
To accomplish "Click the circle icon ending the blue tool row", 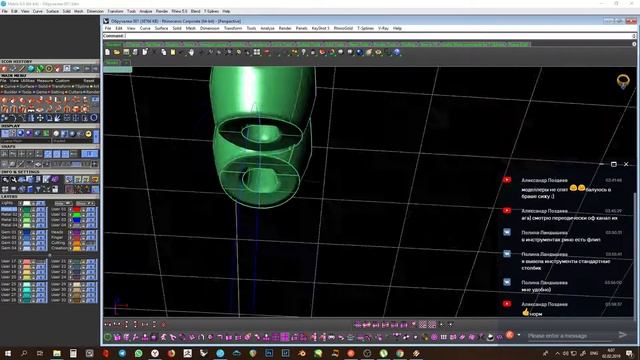I will click(x=94, y=118).
